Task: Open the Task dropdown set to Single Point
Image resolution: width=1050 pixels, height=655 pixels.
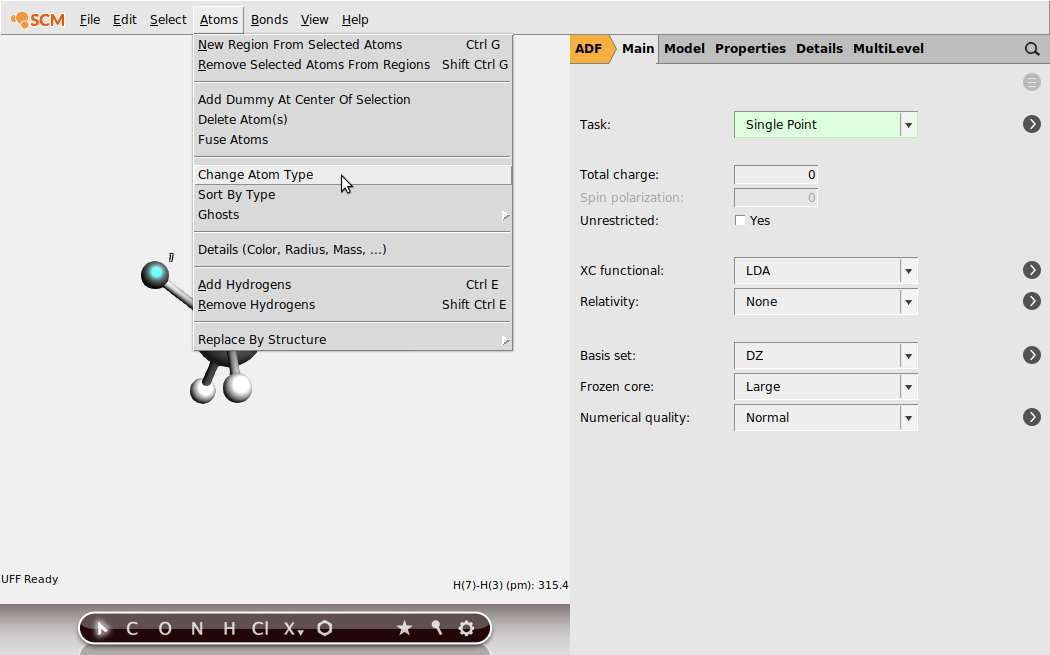Action: (x=826, y=125)
